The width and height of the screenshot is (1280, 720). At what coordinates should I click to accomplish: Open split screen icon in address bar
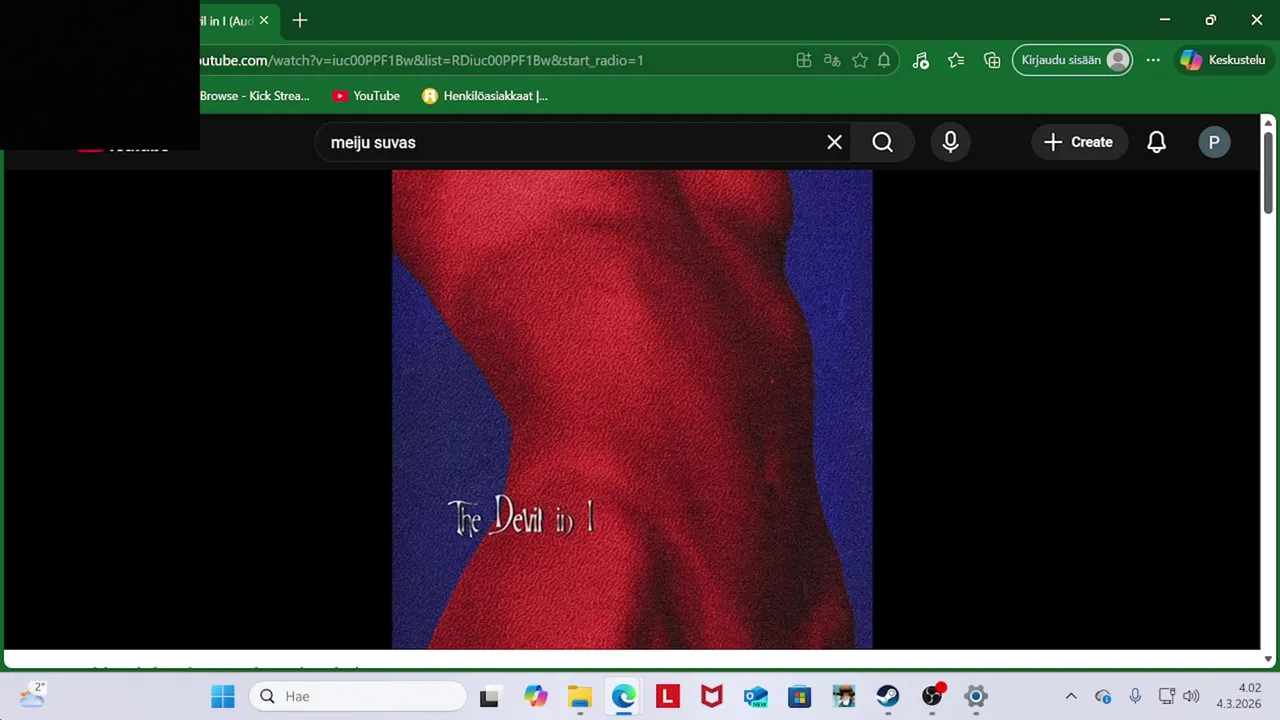(x=803, y=60)
